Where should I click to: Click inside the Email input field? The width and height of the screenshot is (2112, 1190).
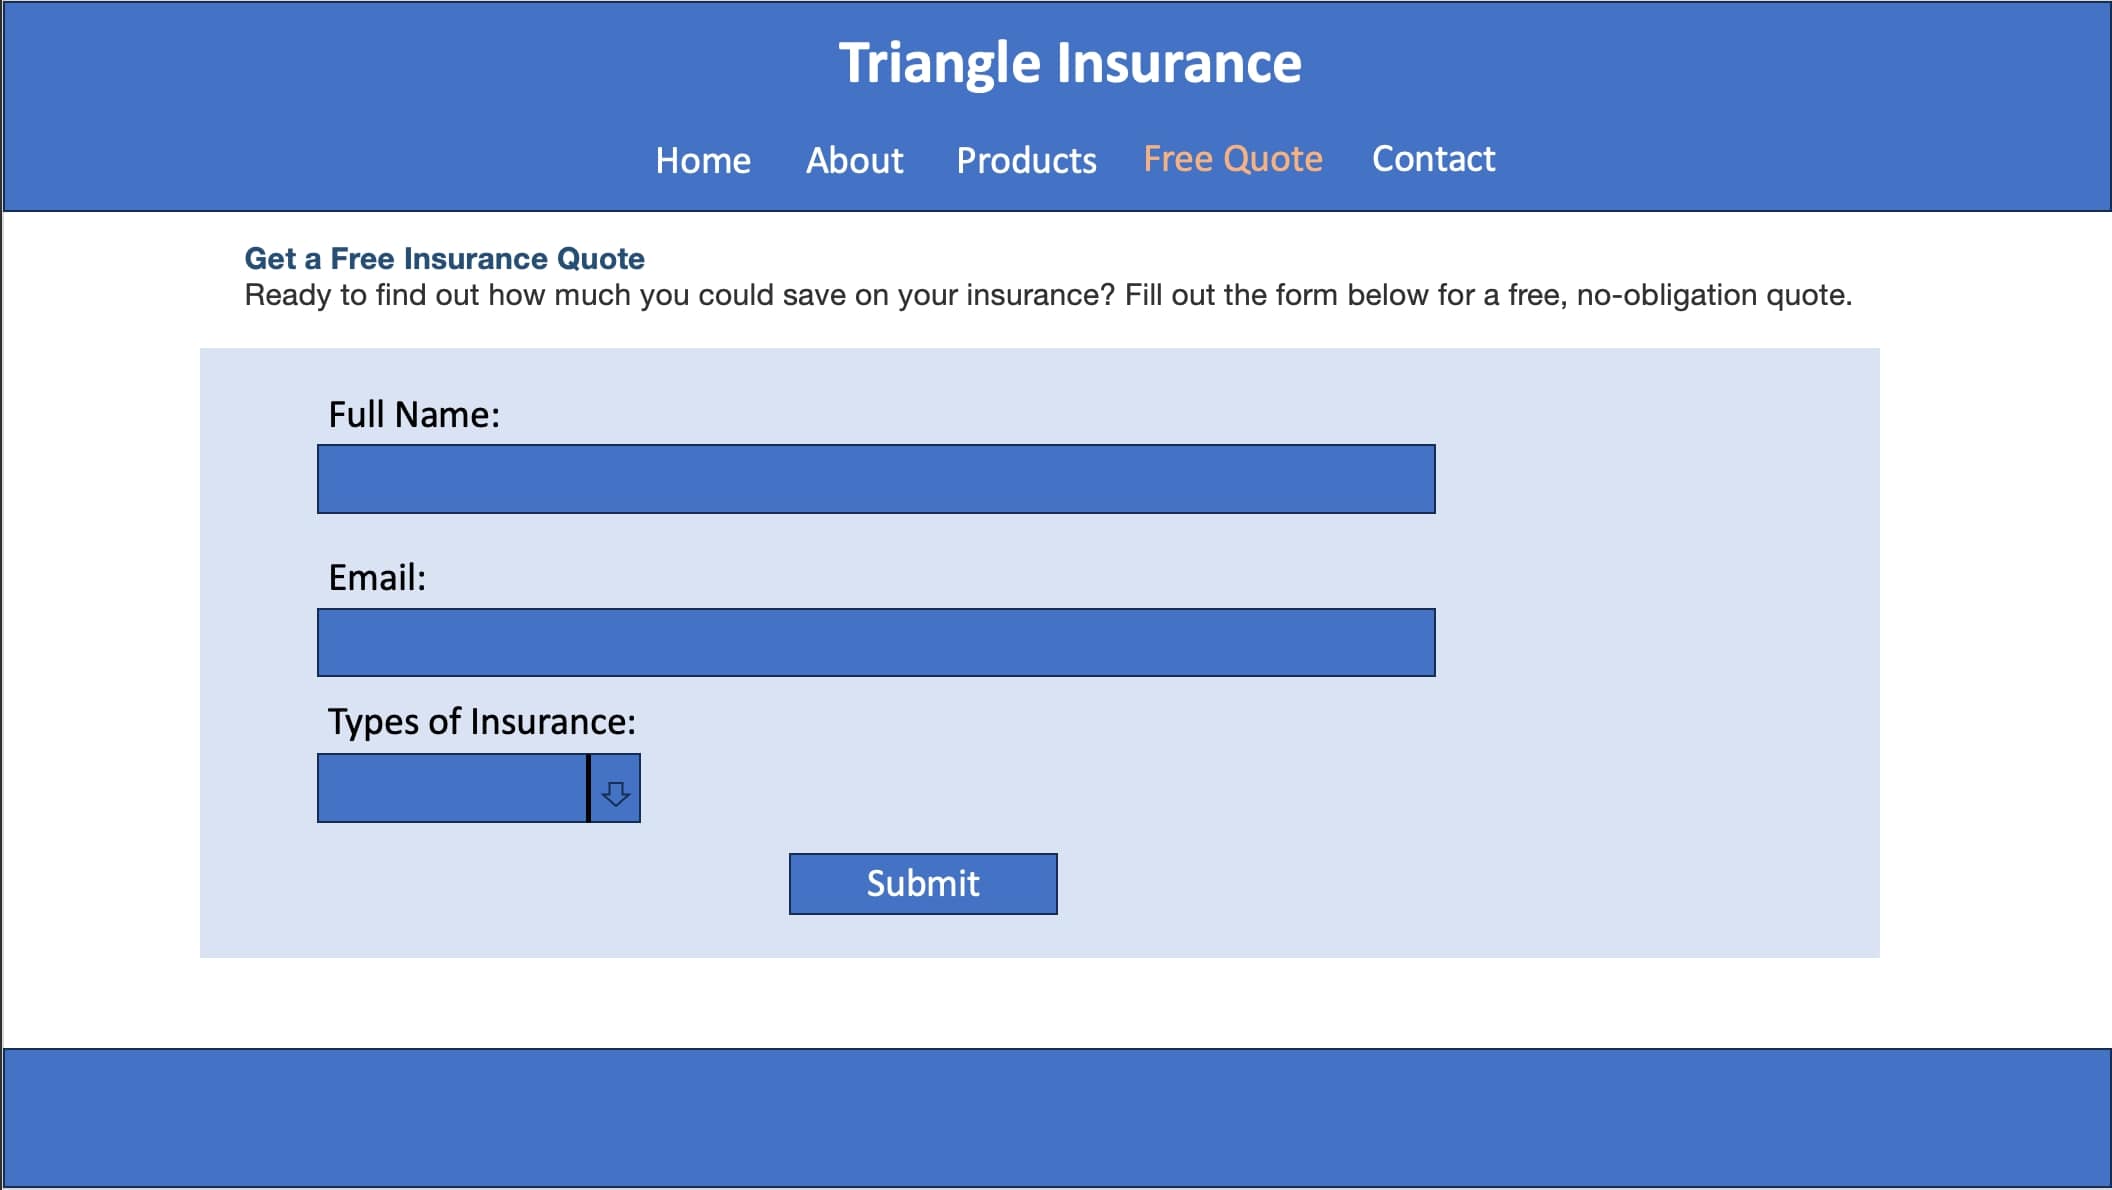pos(875,641)
